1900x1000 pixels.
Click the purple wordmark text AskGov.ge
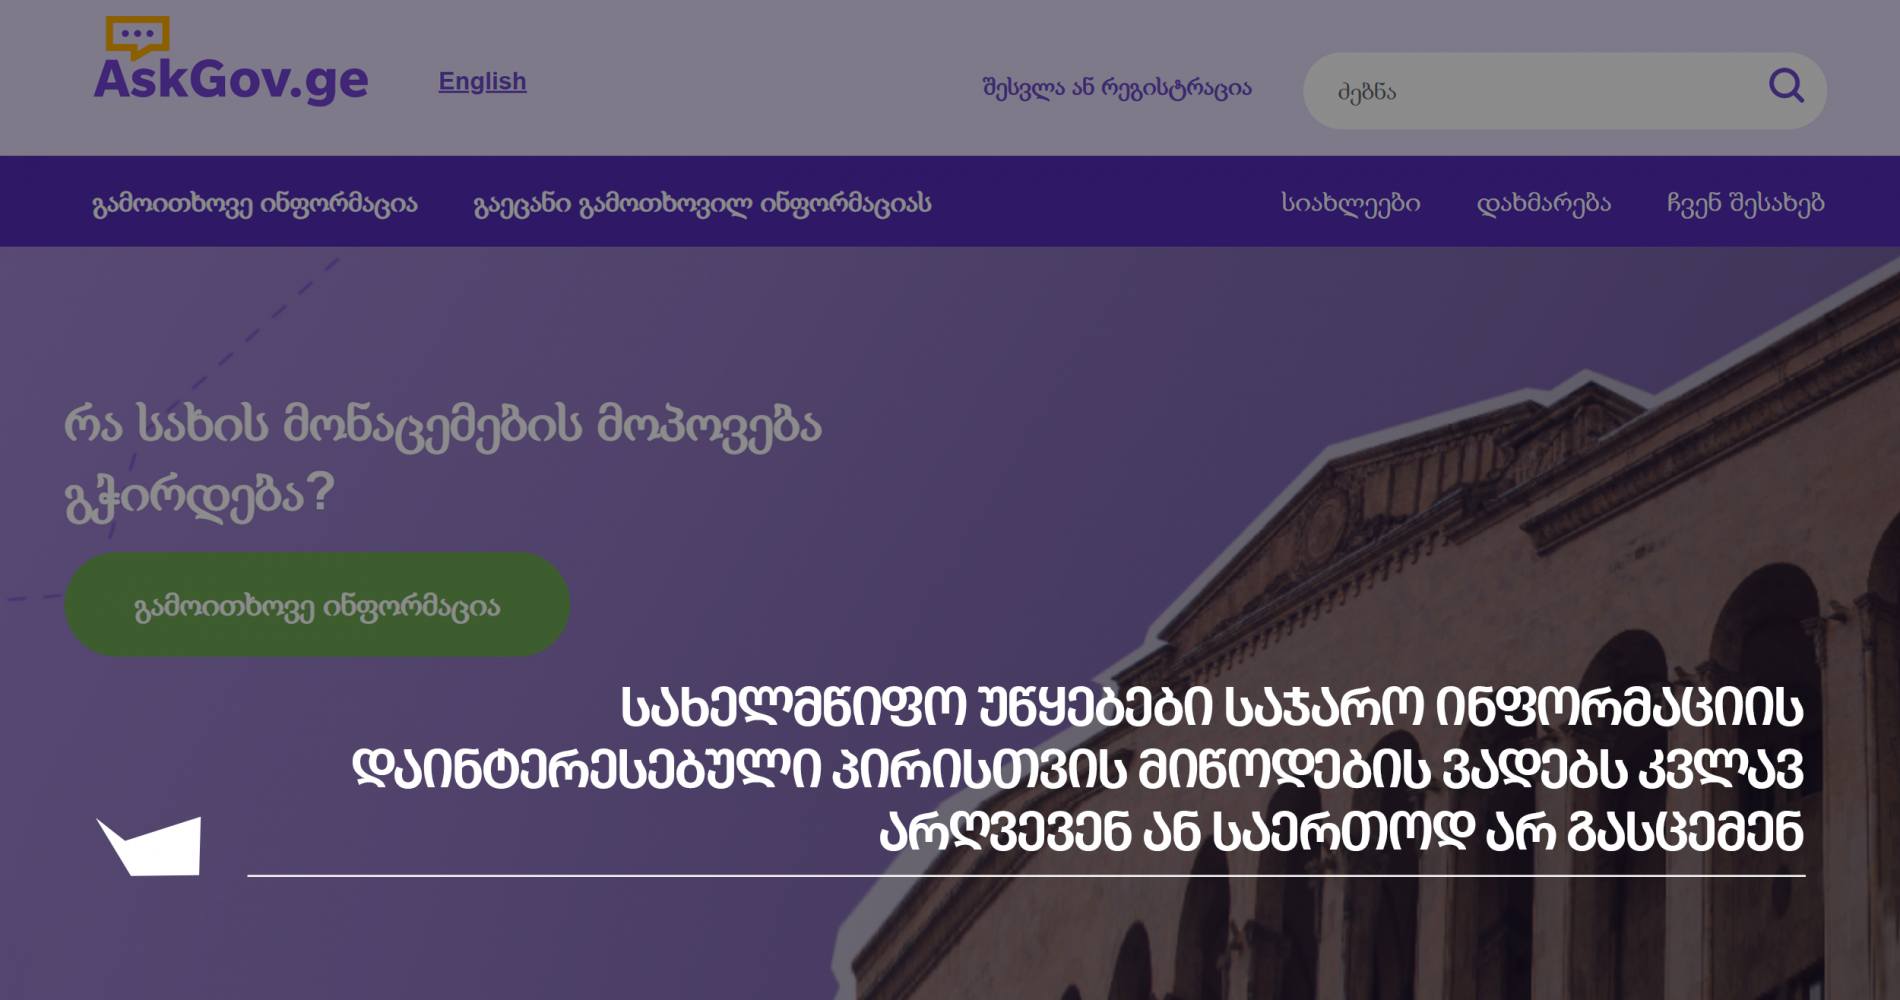228,81
